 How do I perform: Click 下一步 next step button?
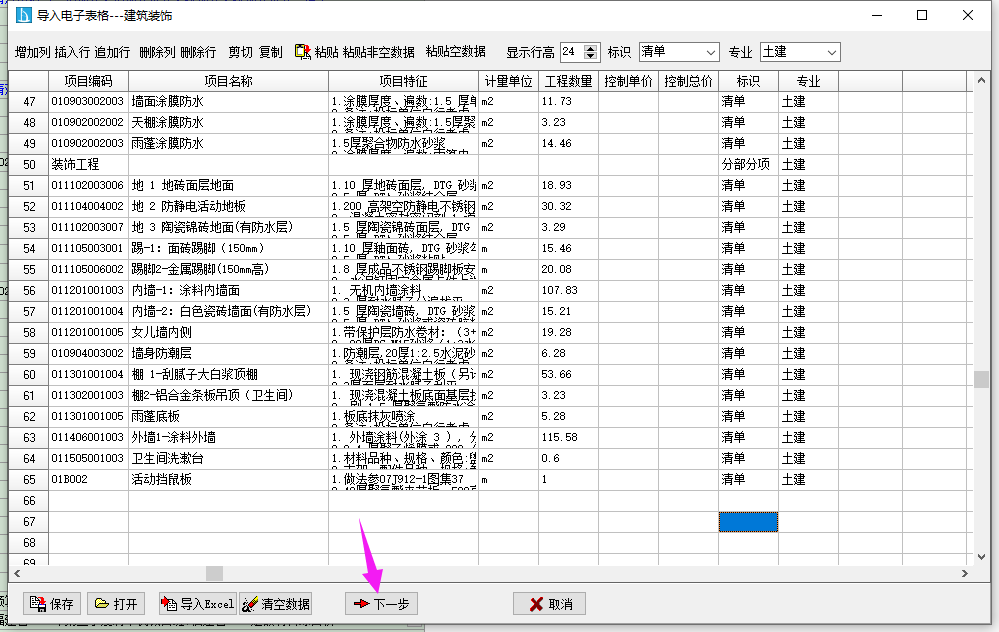click(x=382, y=604)
